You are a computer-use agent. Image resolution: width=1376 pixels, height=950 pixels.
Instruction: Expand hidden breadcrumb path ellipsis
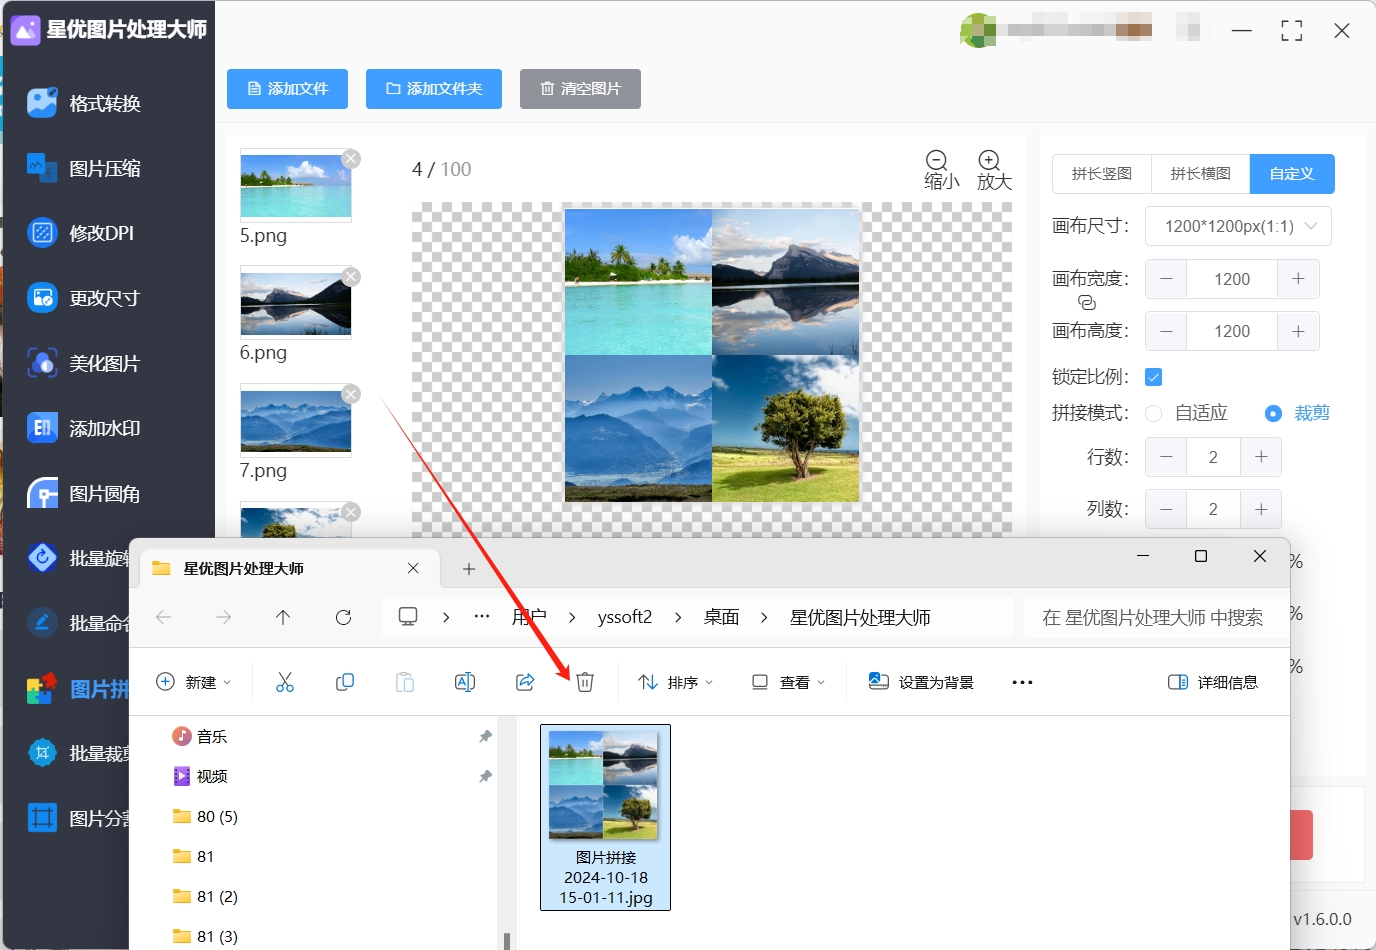[482, 617]
